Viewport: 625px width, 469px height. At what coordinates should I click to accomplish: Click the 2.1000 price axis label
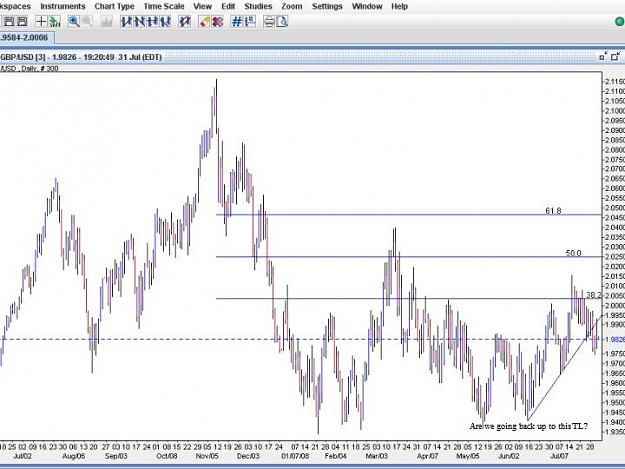tap(615, 111)
